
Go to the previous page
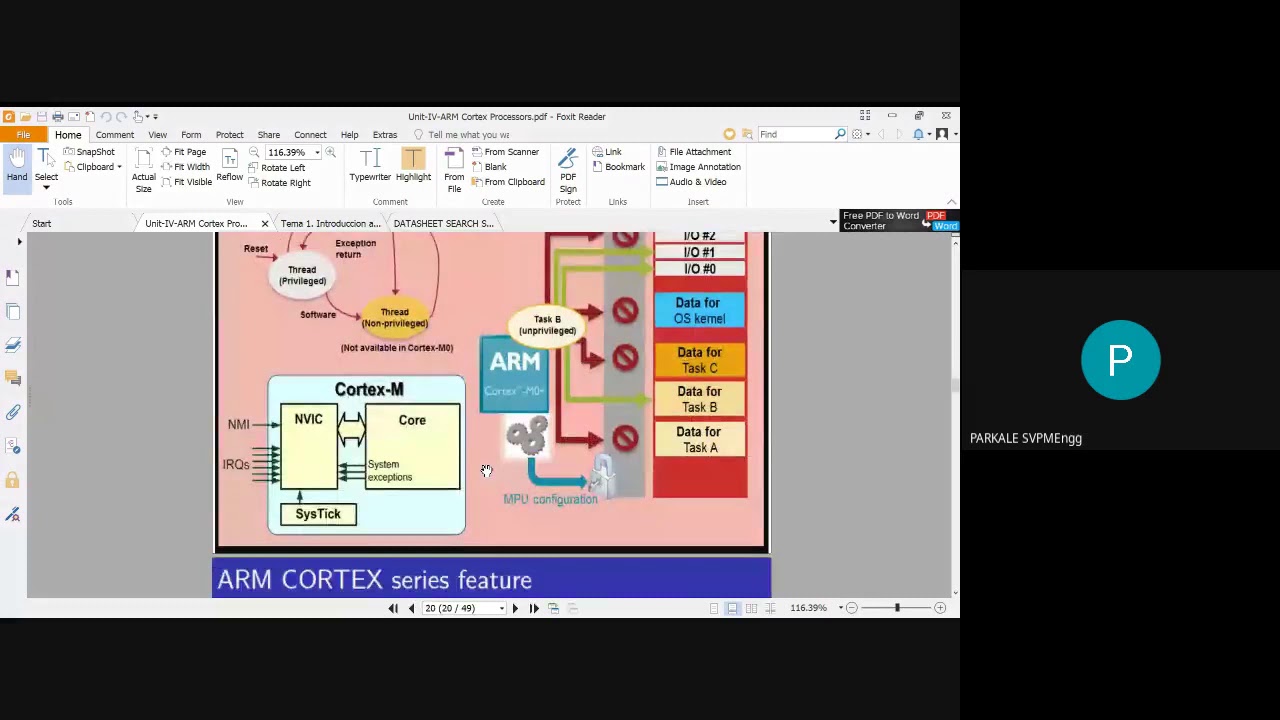pyautogui.click(x=411, y=608)
